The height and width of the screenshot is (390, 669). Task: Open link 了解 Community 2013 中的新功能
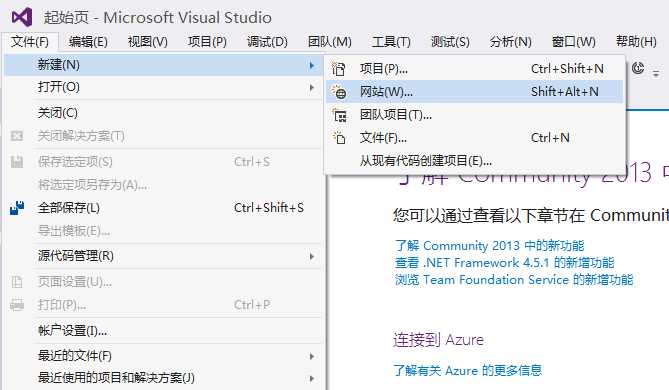click(x=489, y=246)
